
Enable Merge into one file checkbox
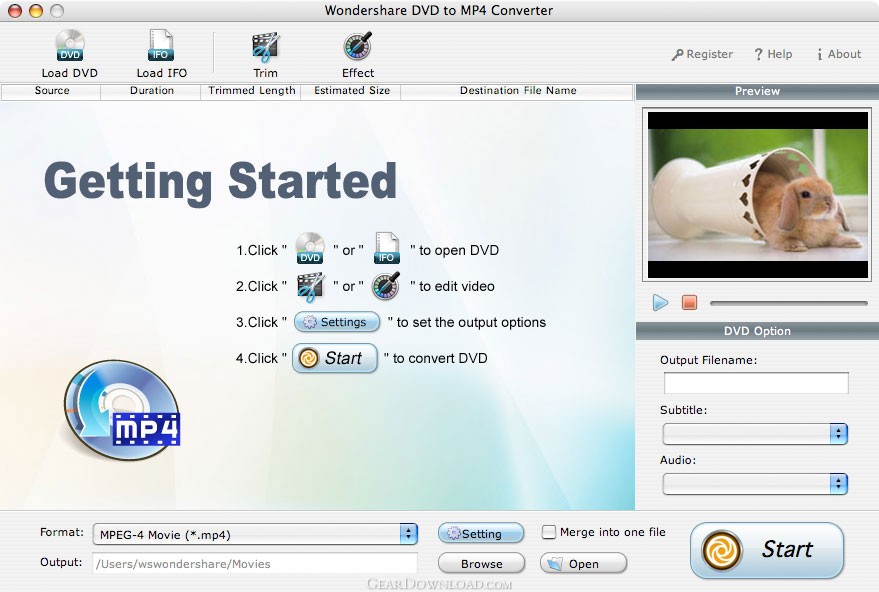pyautogui.click(x=549, y=531)
